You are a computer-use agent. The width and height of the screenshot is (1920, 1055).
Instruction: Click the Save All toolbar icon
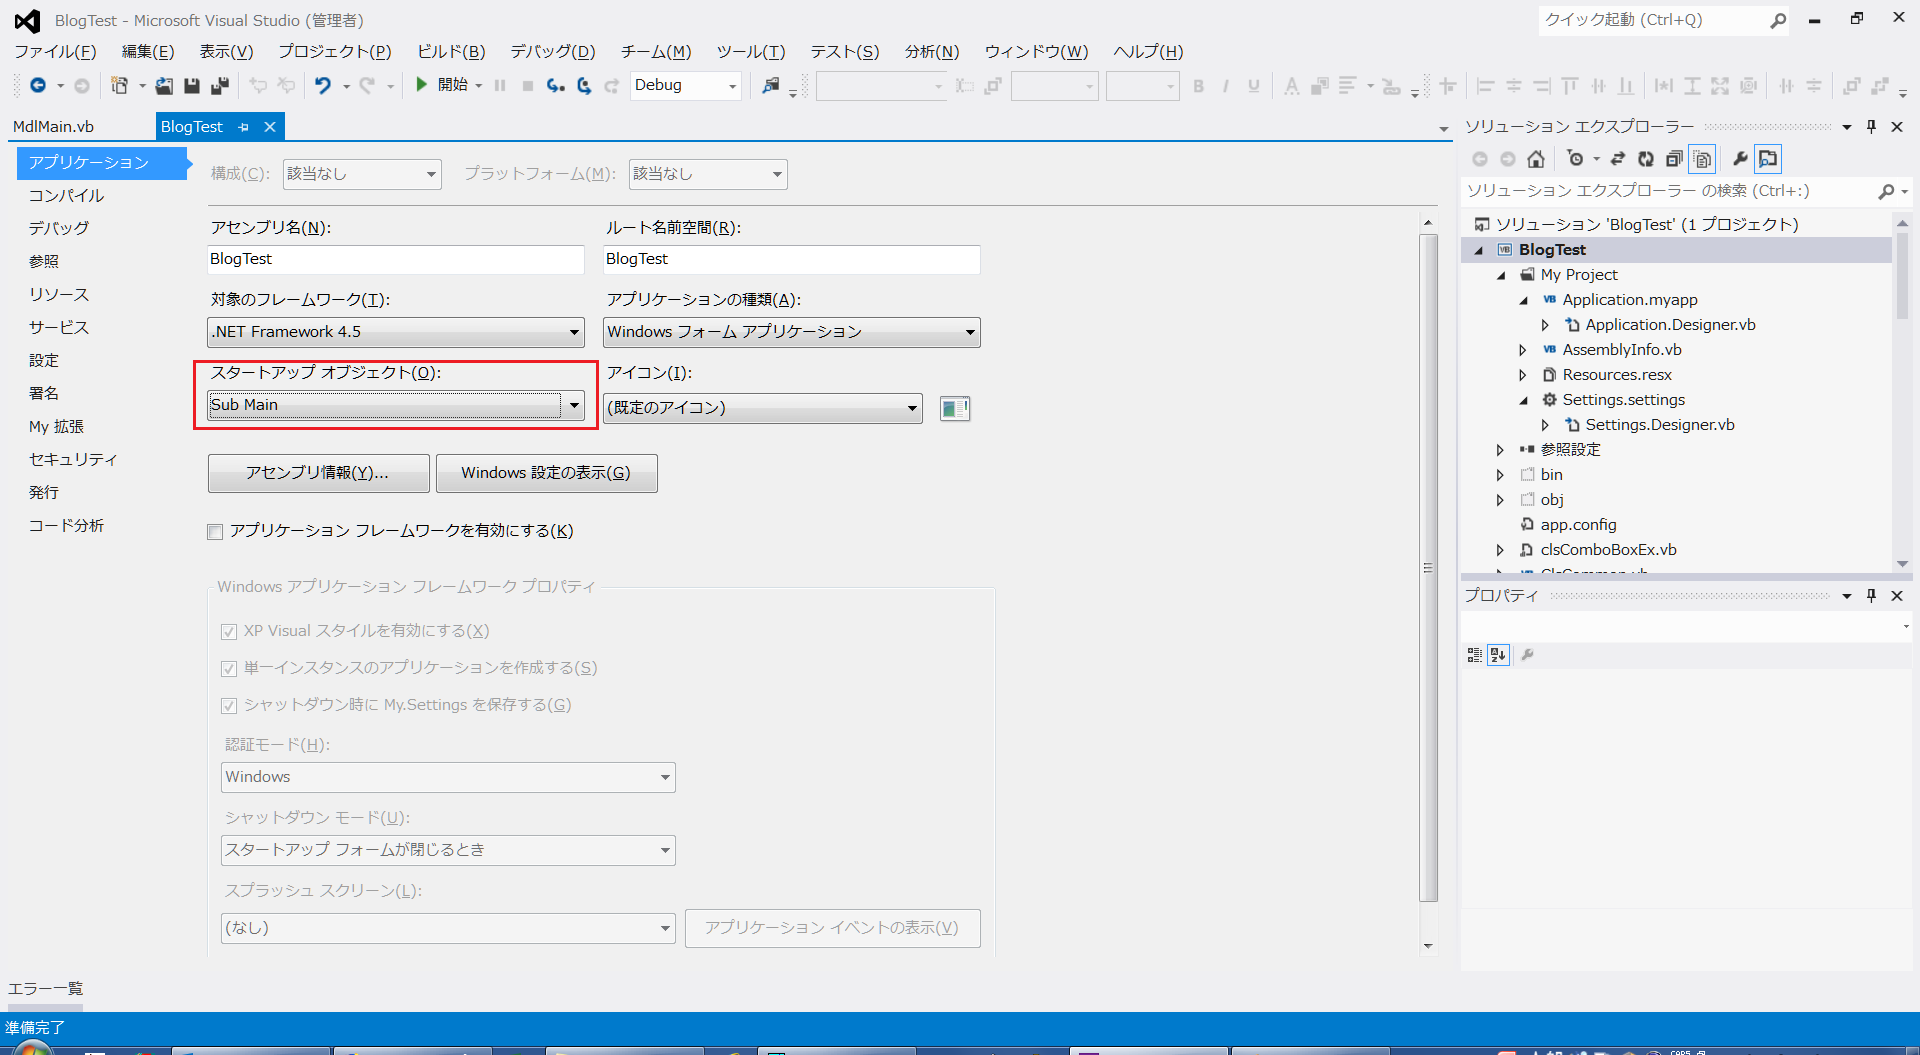[x=220, y=86]
